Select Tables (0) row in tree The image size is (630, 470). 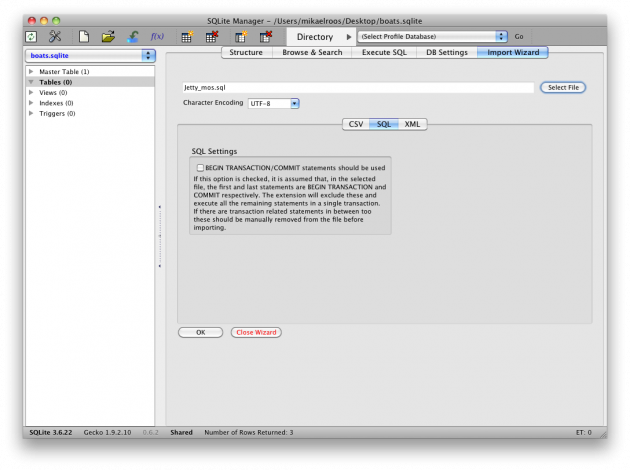click(x=90, y=82)
